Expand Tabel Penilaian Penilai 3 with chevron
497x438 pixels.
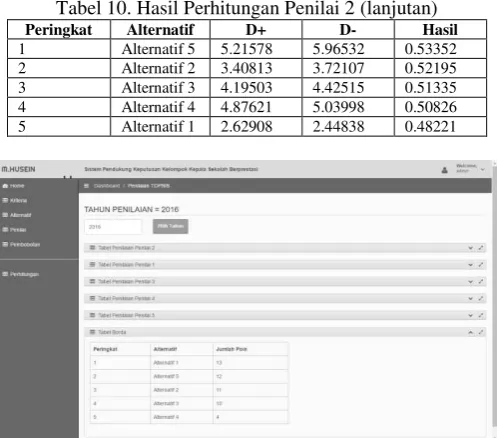[470, 282]
